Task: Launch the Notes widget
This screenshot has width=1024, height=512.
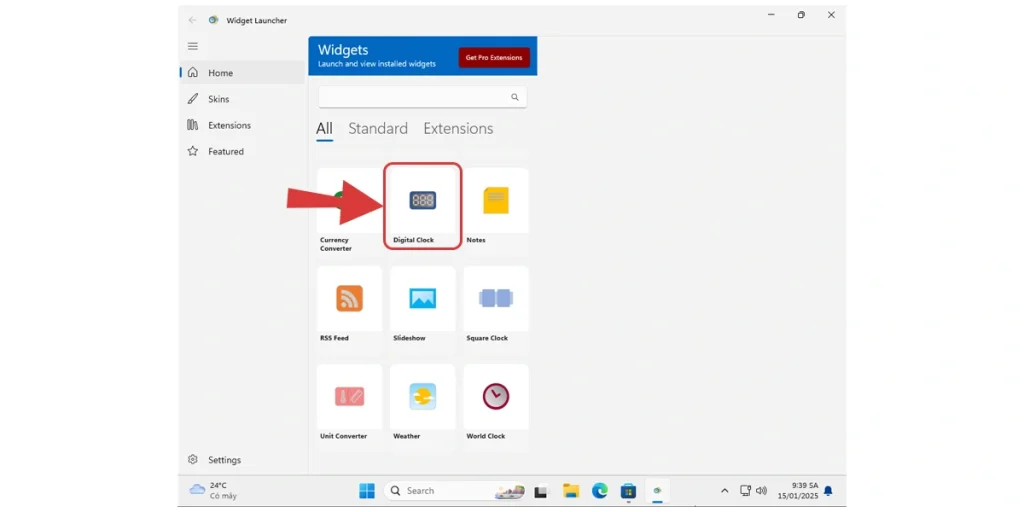Action: [496, 206]
